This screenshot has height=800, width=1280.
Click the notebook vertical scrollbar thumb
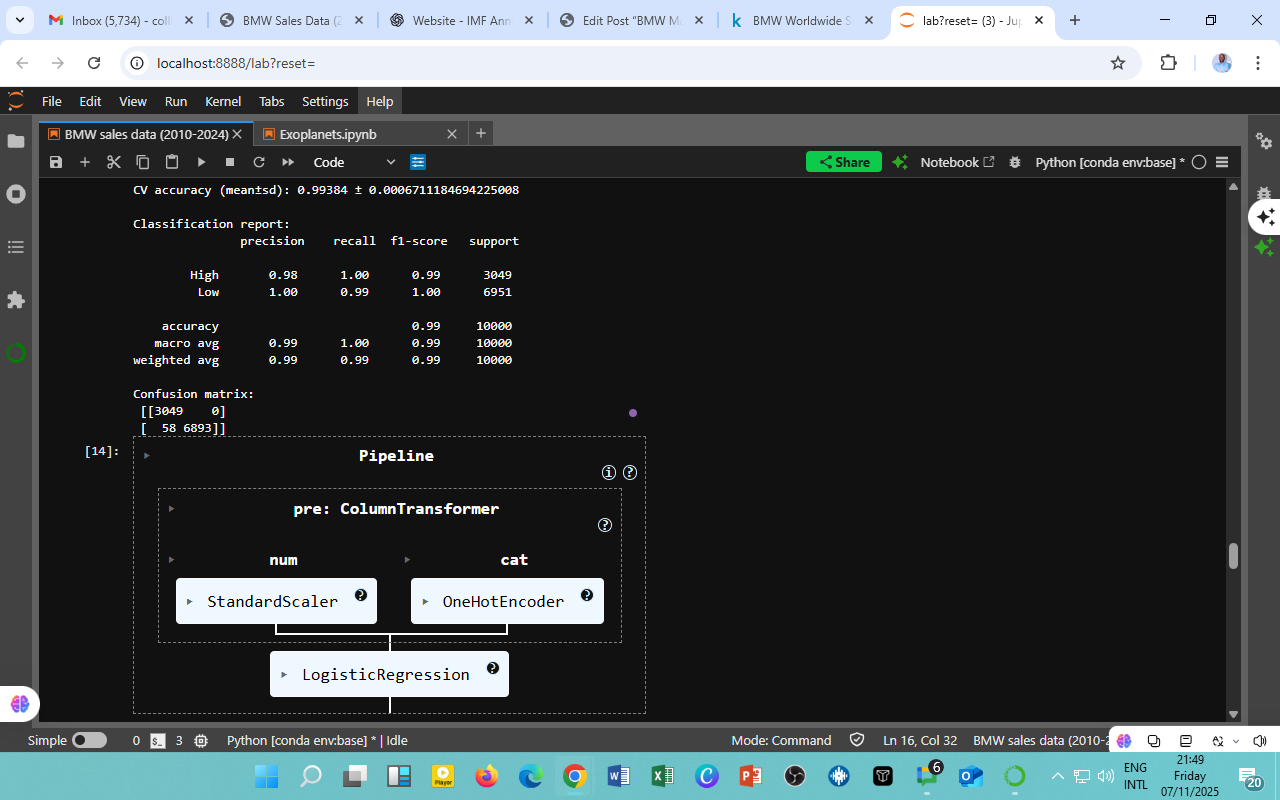(1233, 556)
